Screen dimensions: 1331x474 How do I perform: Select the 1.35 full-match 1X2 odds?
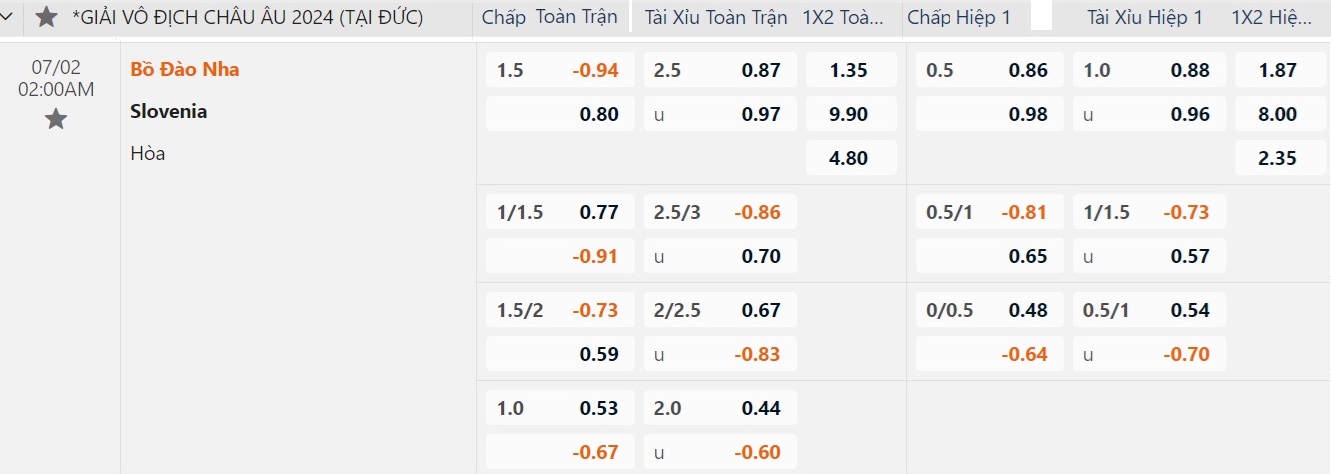pos(850,70)
